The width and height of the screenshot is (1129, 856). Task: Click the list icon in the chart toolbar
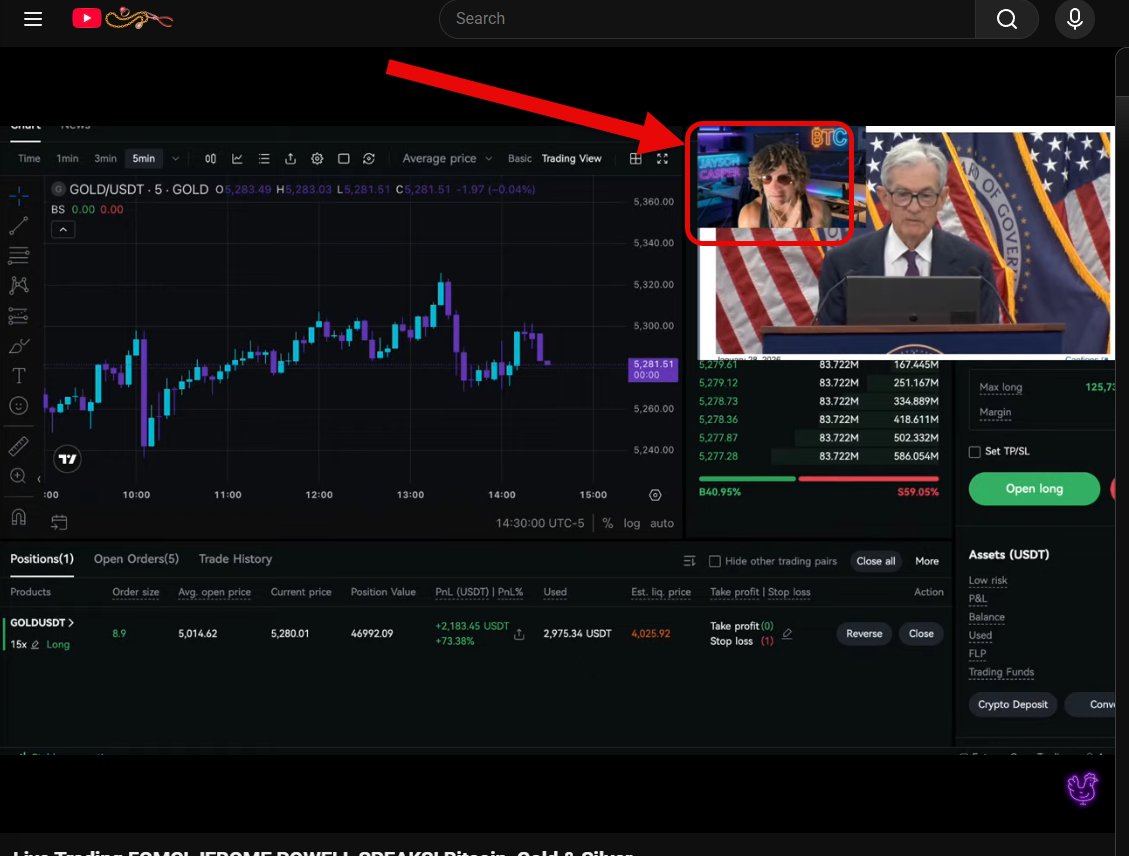[x=264, y=158]
